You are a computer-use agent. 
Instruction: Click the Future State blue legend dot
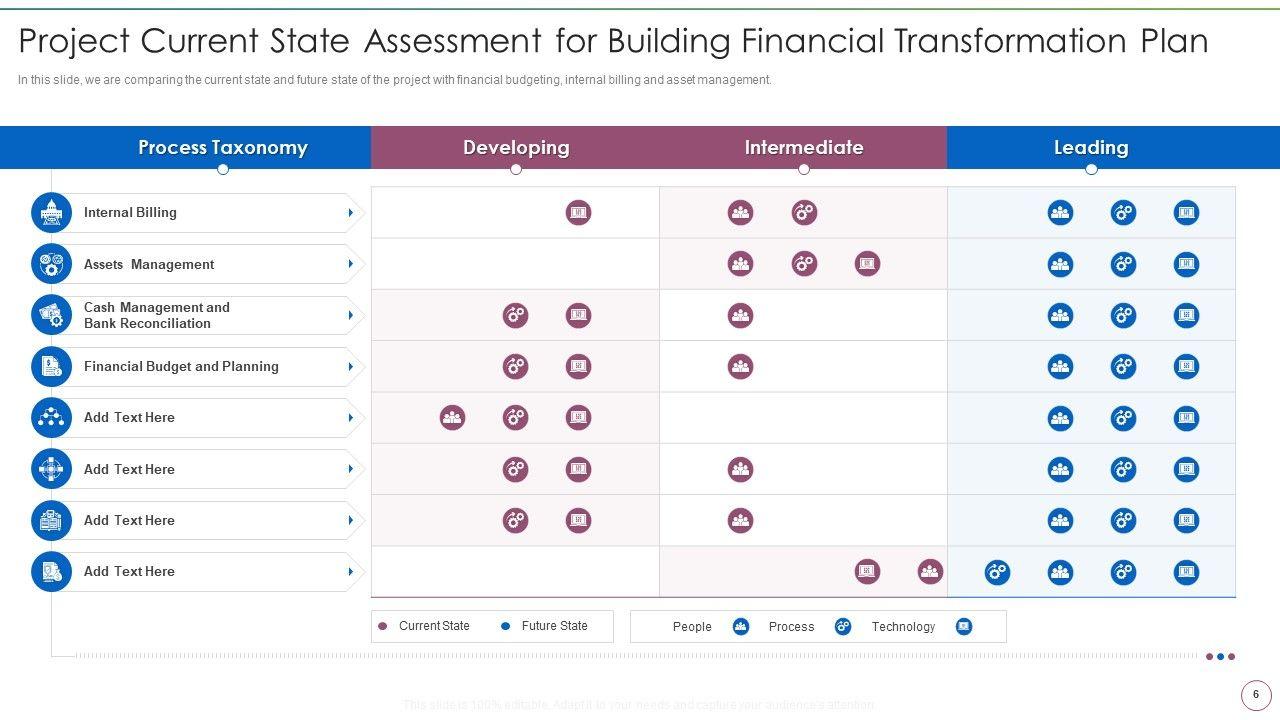click(506, 627)
